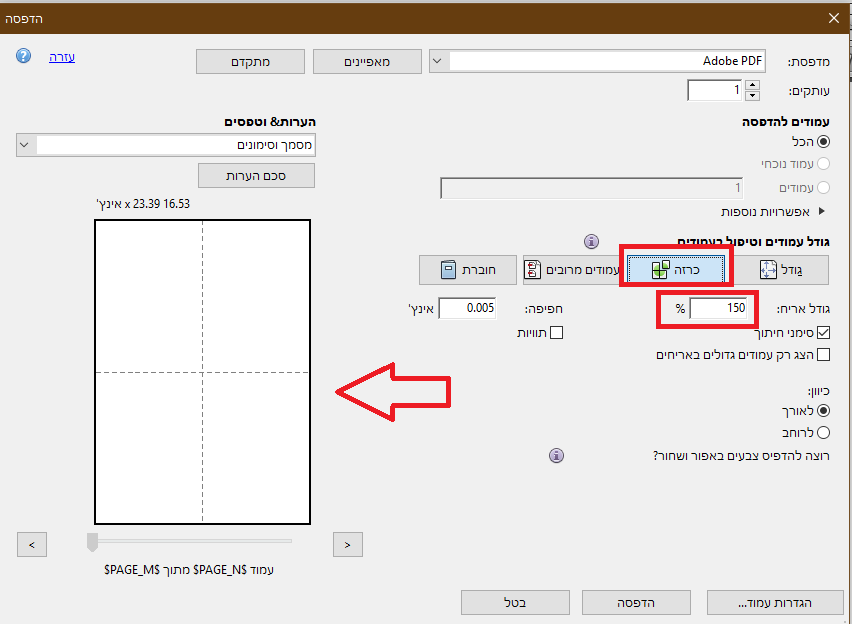The height and width of the screenshot is (624, 852).
Task: Select the הכל all pages radio button
Action: [823, 142]
